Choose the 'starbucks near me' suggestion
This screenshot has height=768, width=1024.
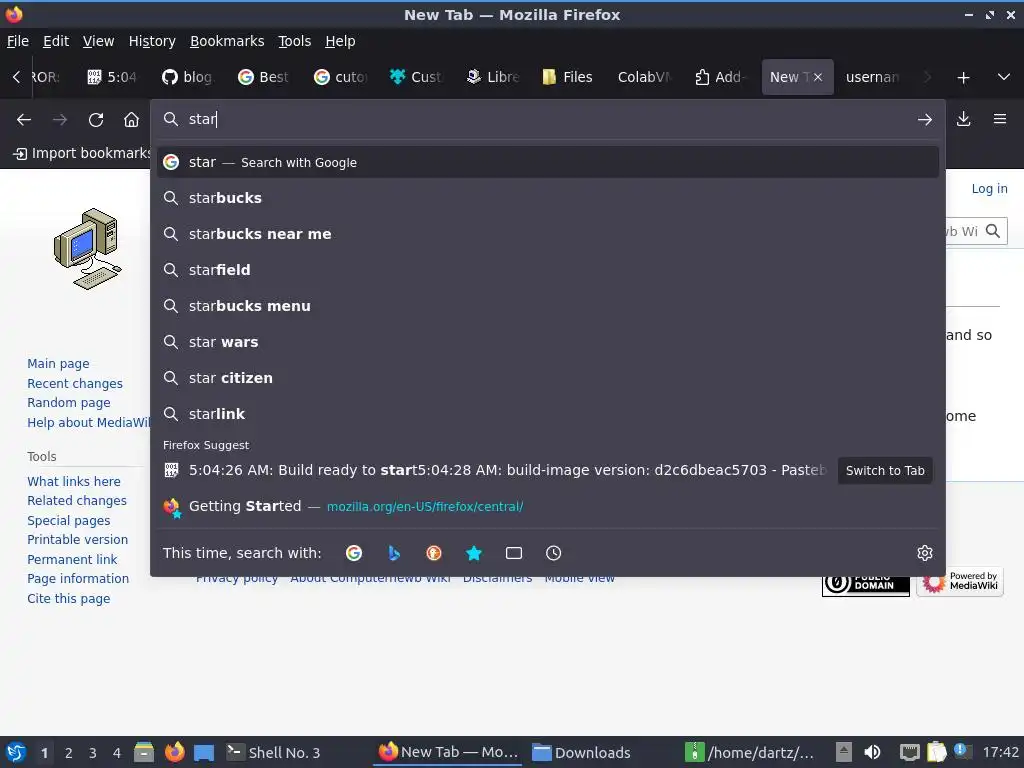(x=548, y=234)
